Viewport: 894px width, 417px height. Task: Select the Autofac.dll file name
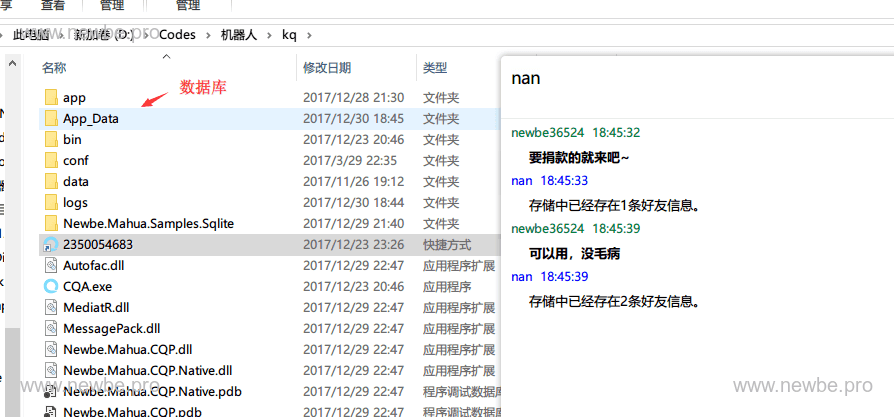coord(94,265)
